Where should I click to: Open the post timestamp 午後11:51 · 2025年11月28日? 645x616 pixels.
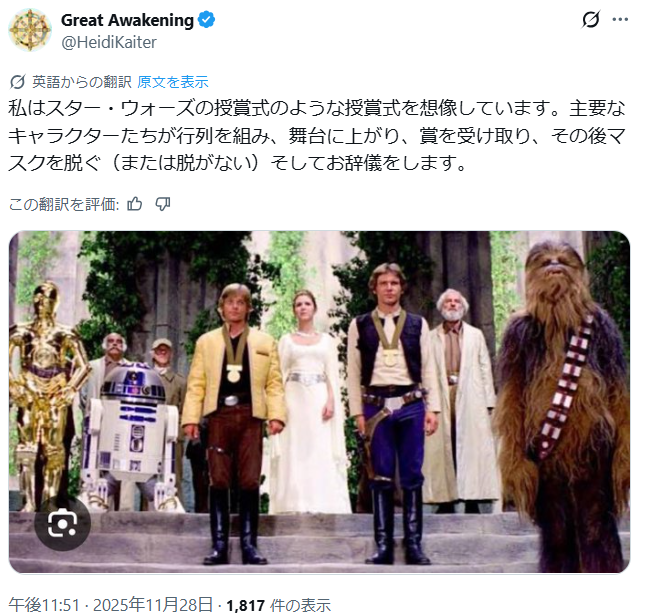(x=111, y=605)
